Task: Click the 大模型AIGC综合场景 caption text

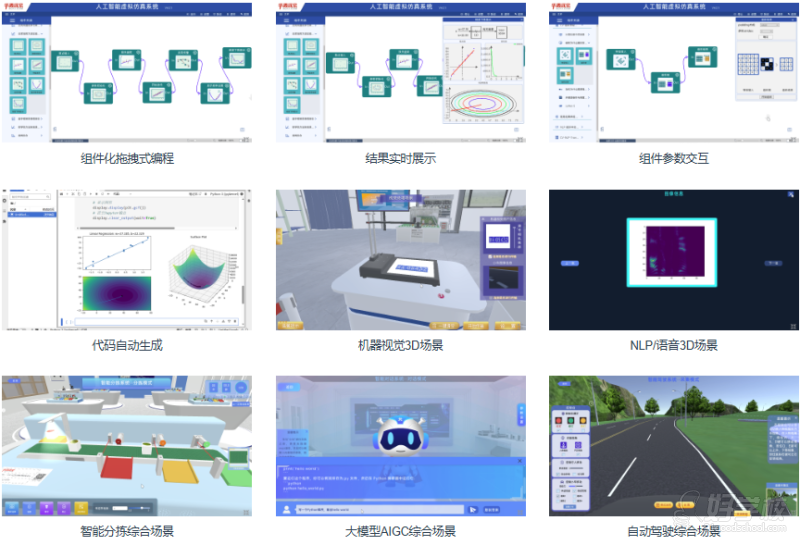Action: [x=400, y=532]
